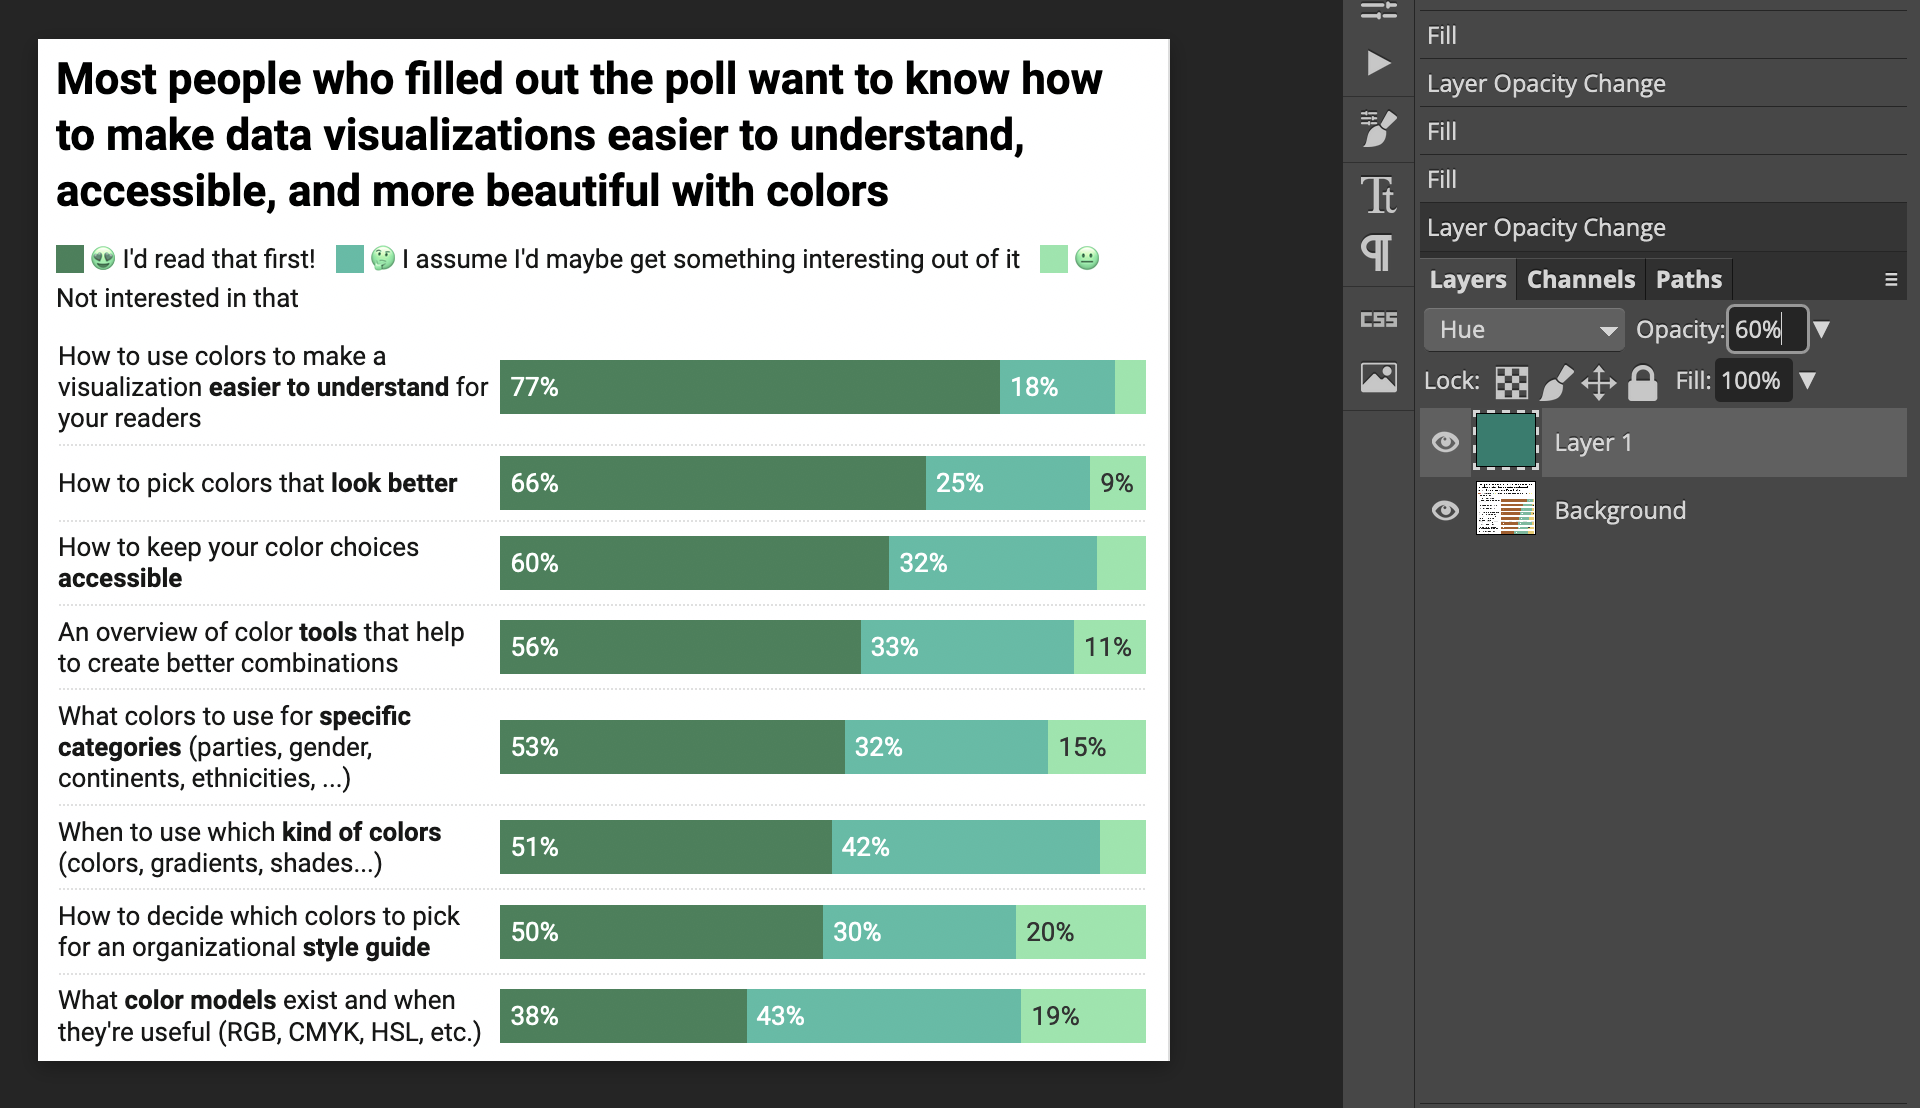Click the lock image pixels brush icon
The height and width of the screenshot is (1108, 1920).
1555,382
